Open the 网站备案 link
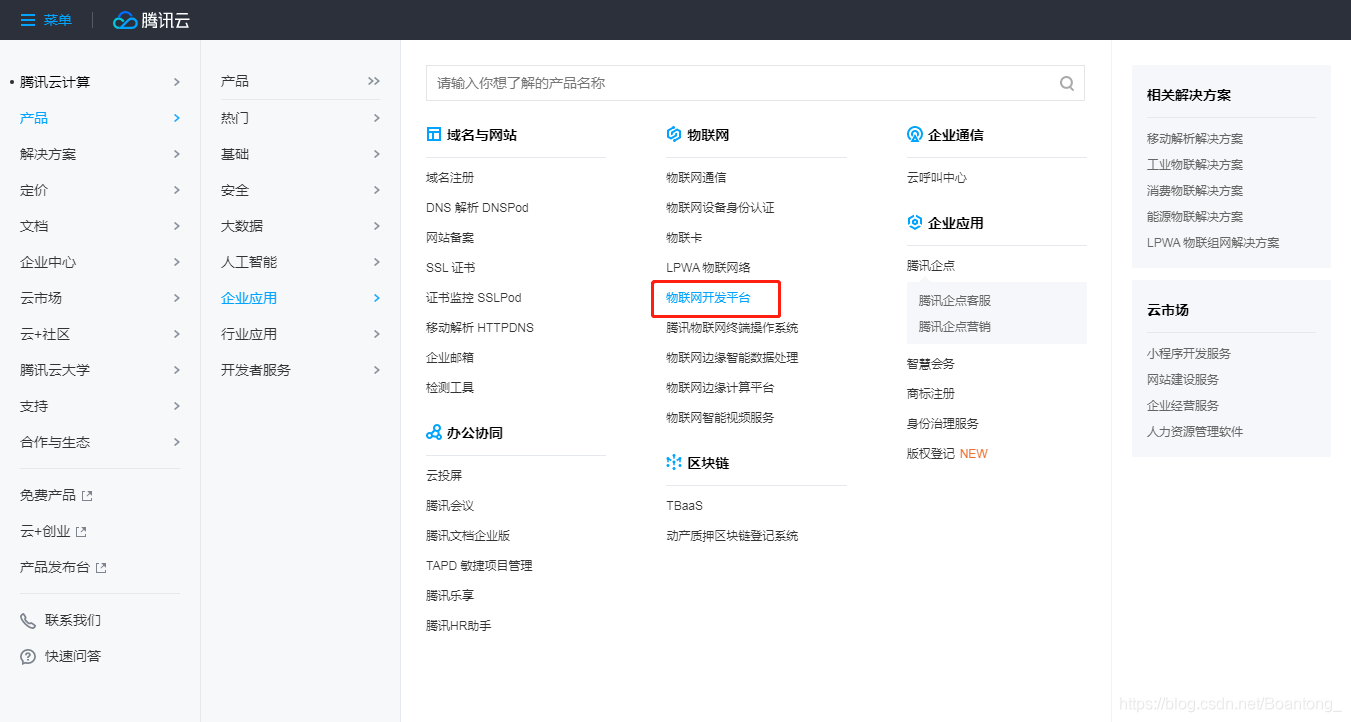This screenshot has width=1351, height=722. [x=450, y=238]
